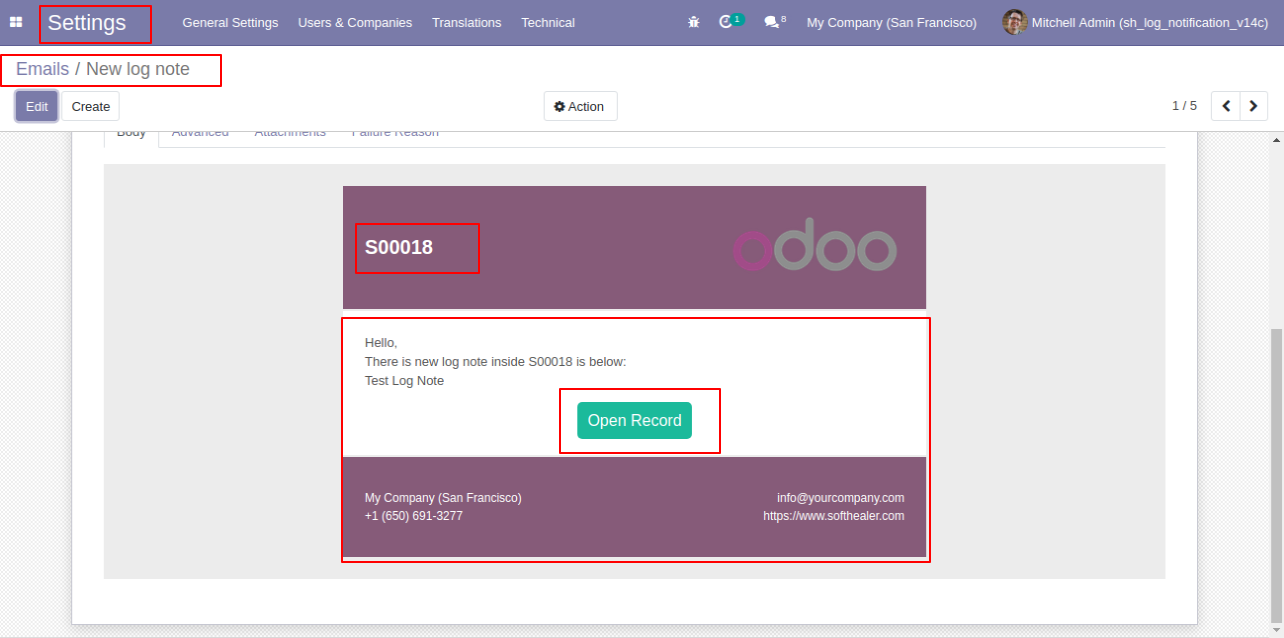Click the "Hello," greeting line

pos(381,343)
